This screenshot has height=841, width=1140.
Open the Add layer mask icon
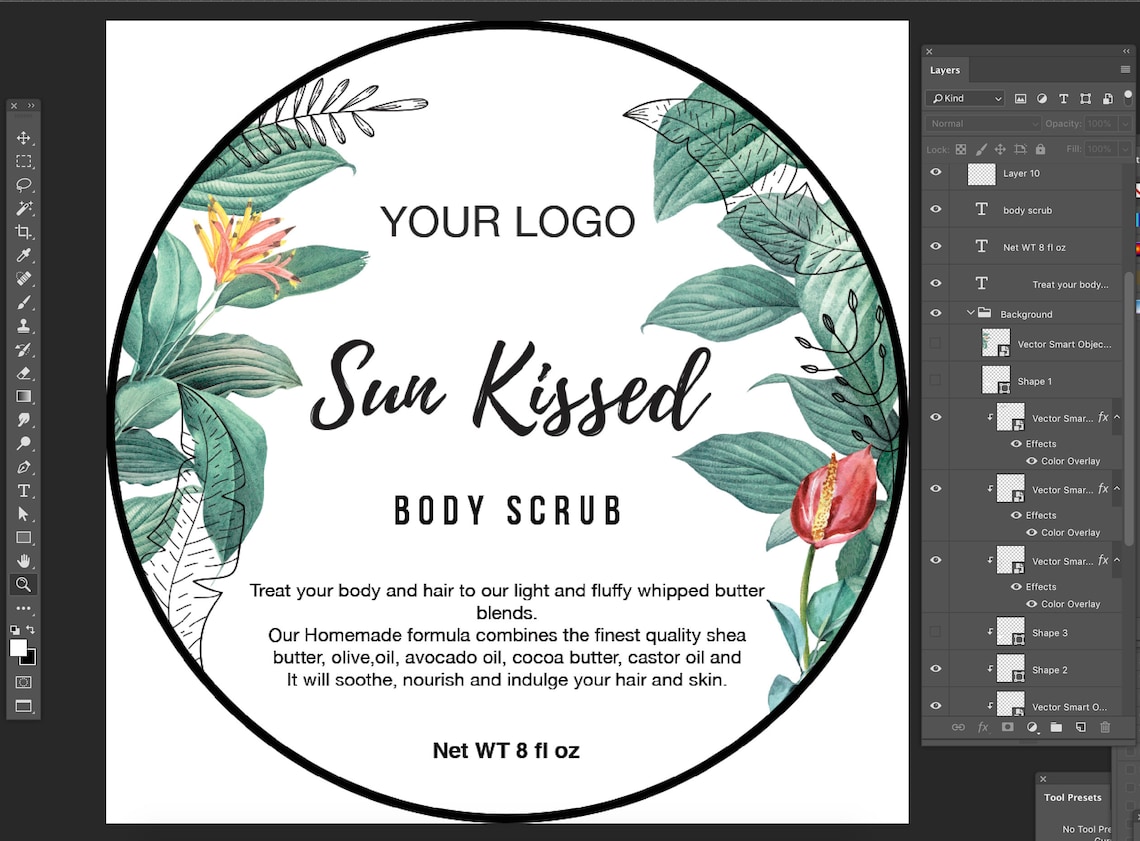click(1007, 727)
